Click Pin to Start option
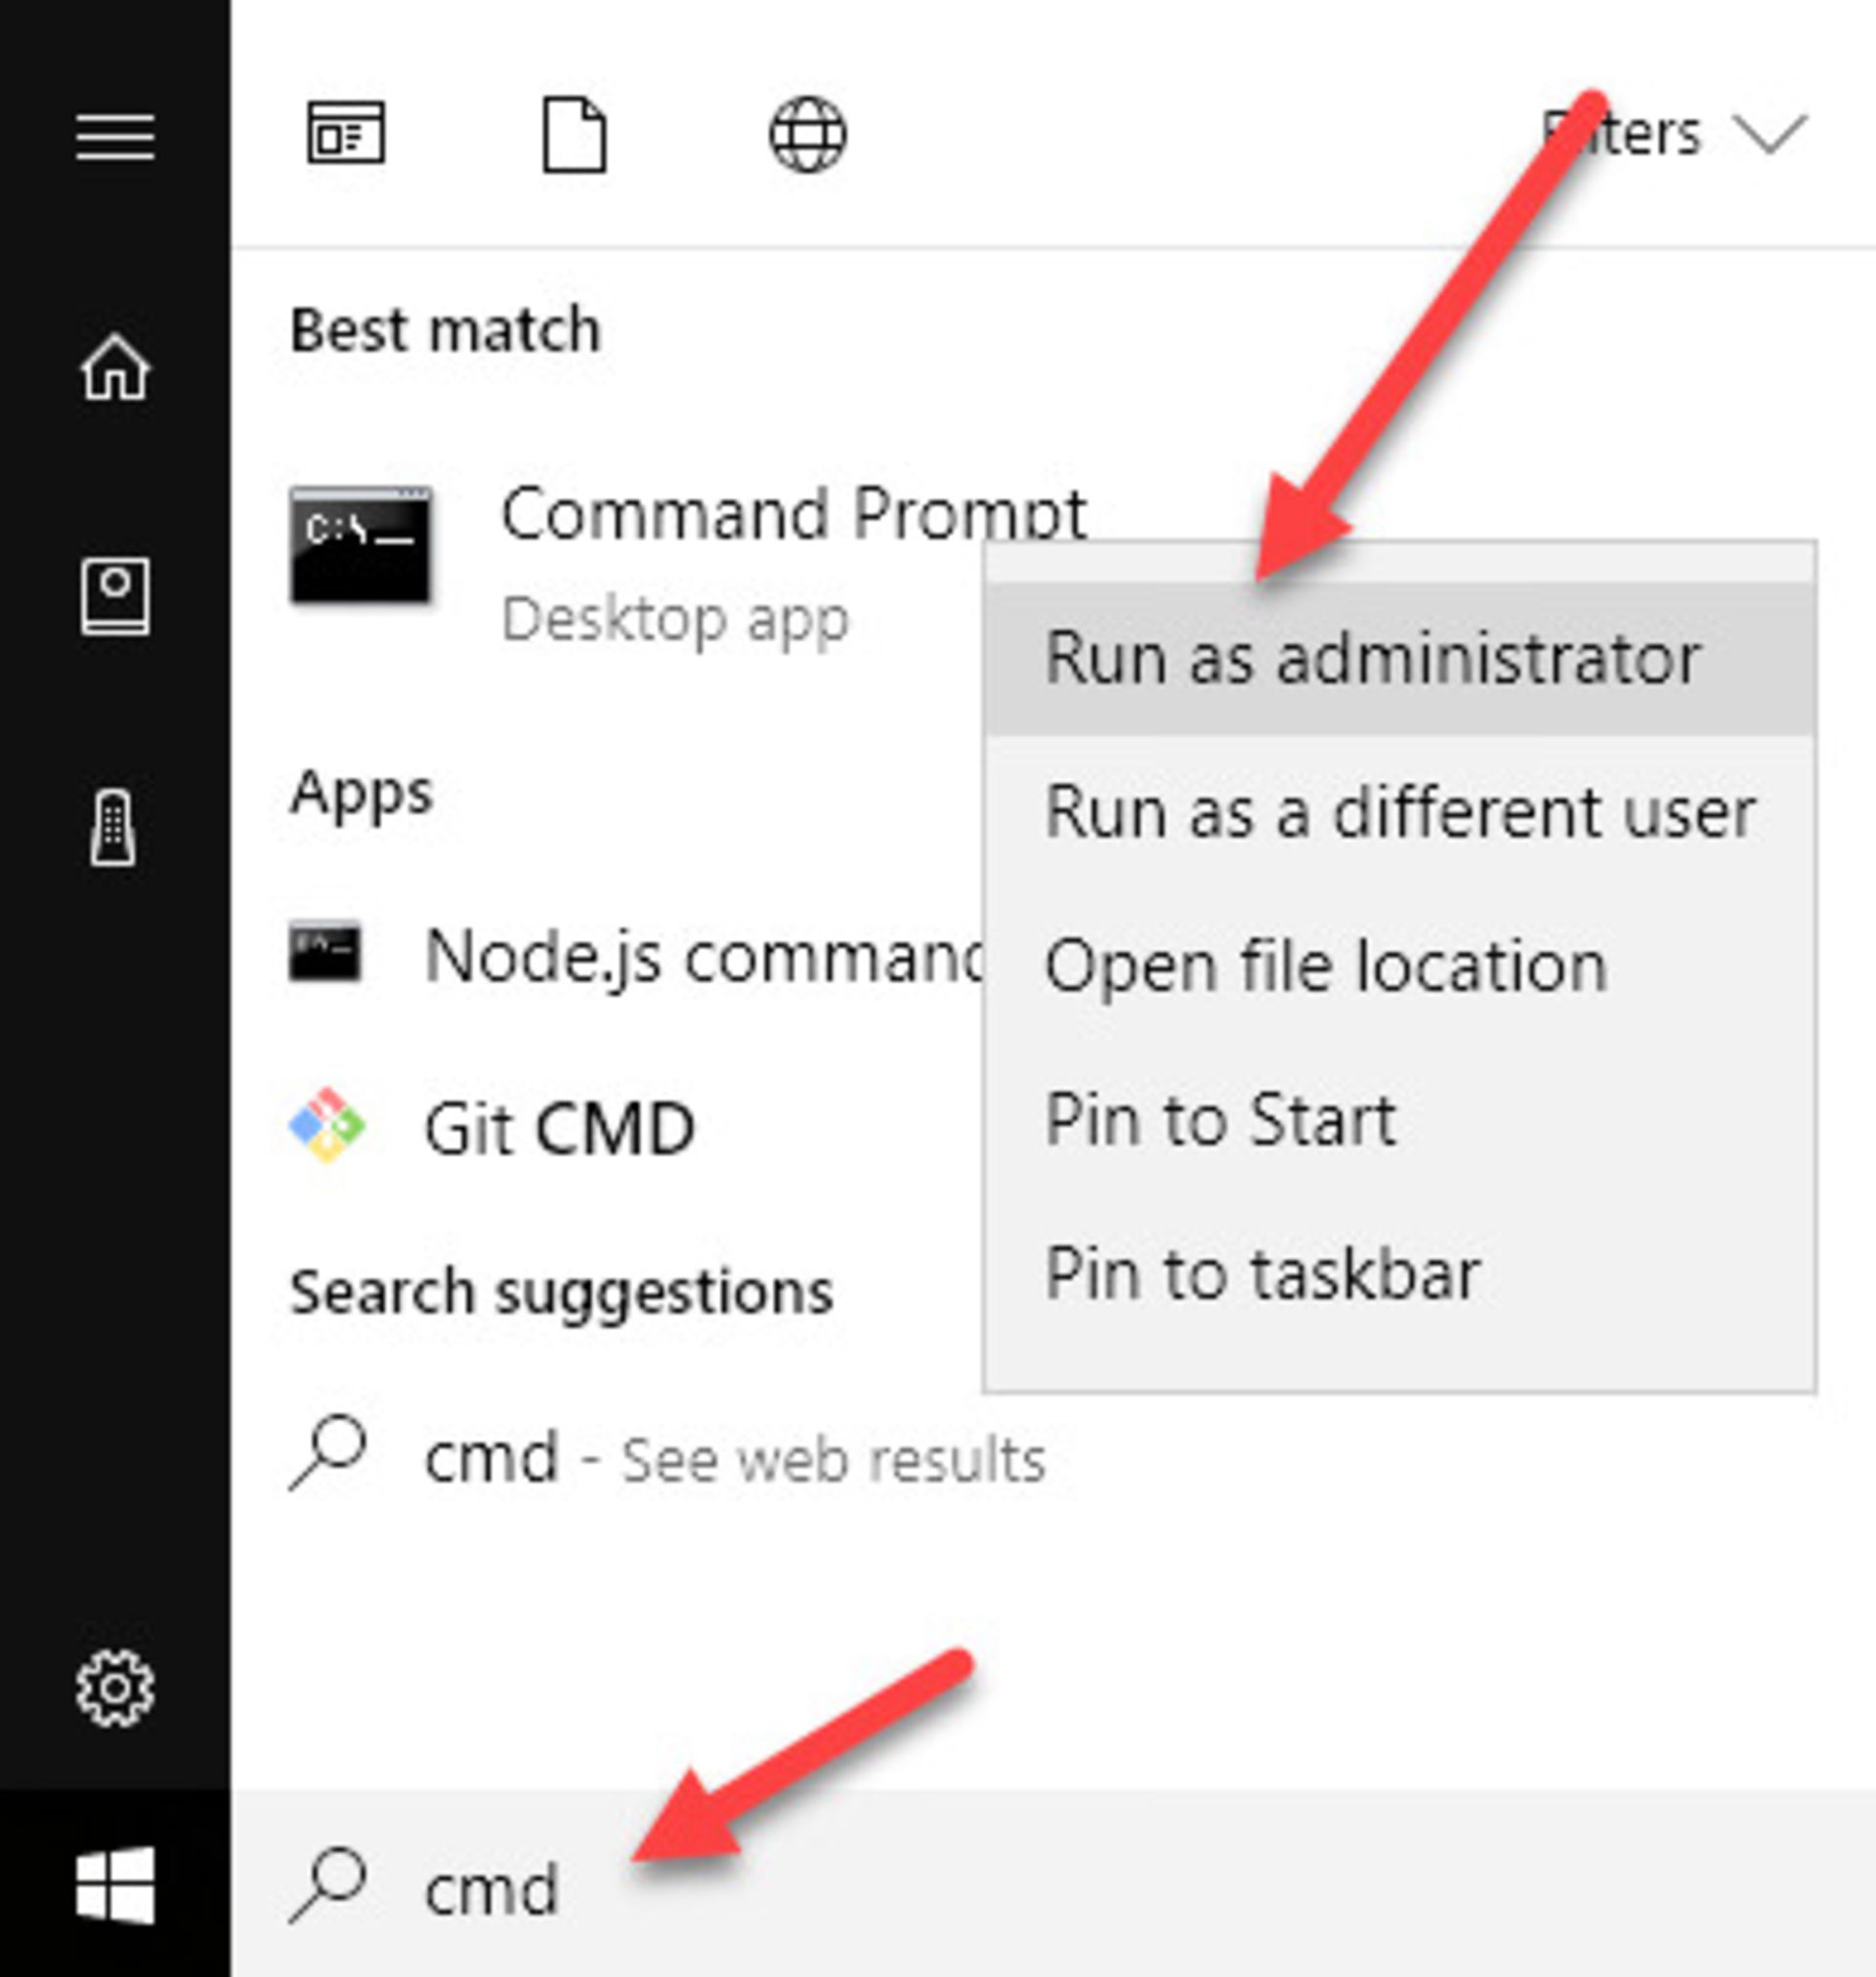This screenshot has height=1977, width=1876. click(1219, 1120)
